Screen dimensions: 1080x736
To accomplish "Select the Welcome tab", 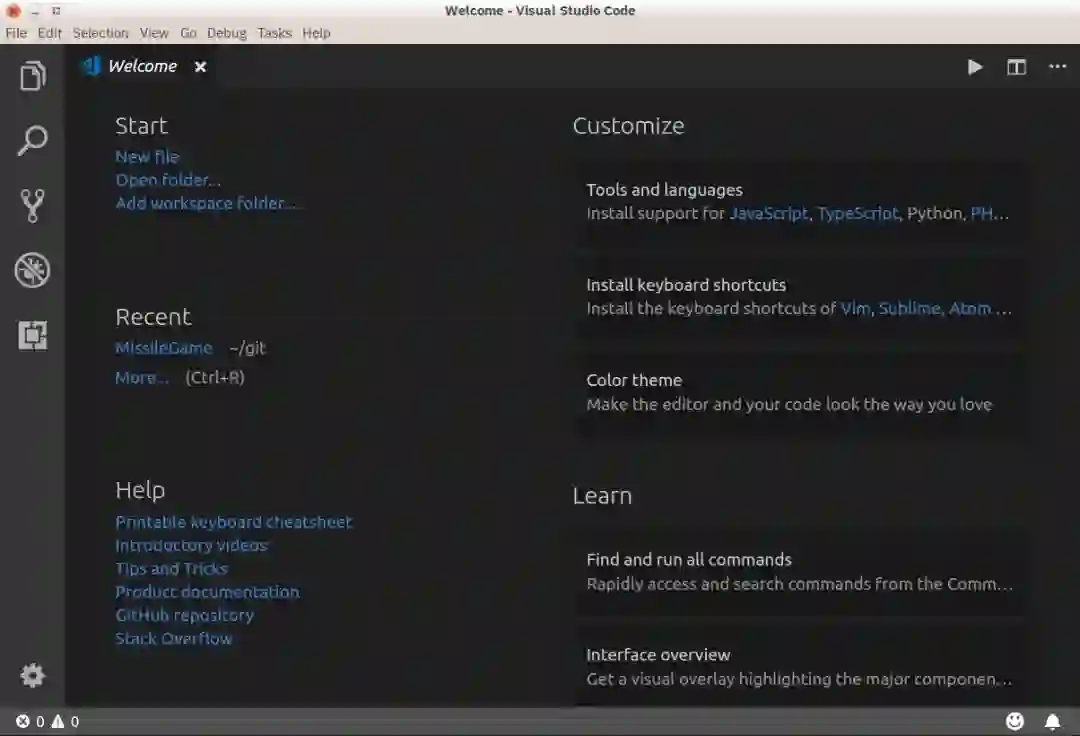I will [143, 66].
